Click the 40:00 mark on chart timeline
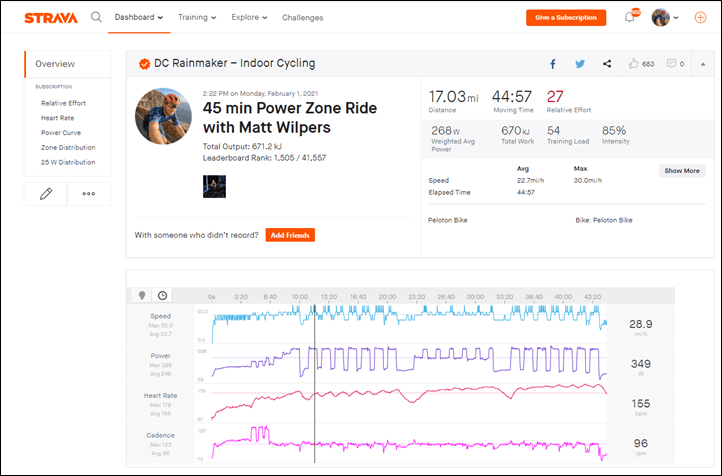This screenshot has height=476, width=722. click(563, 296)
